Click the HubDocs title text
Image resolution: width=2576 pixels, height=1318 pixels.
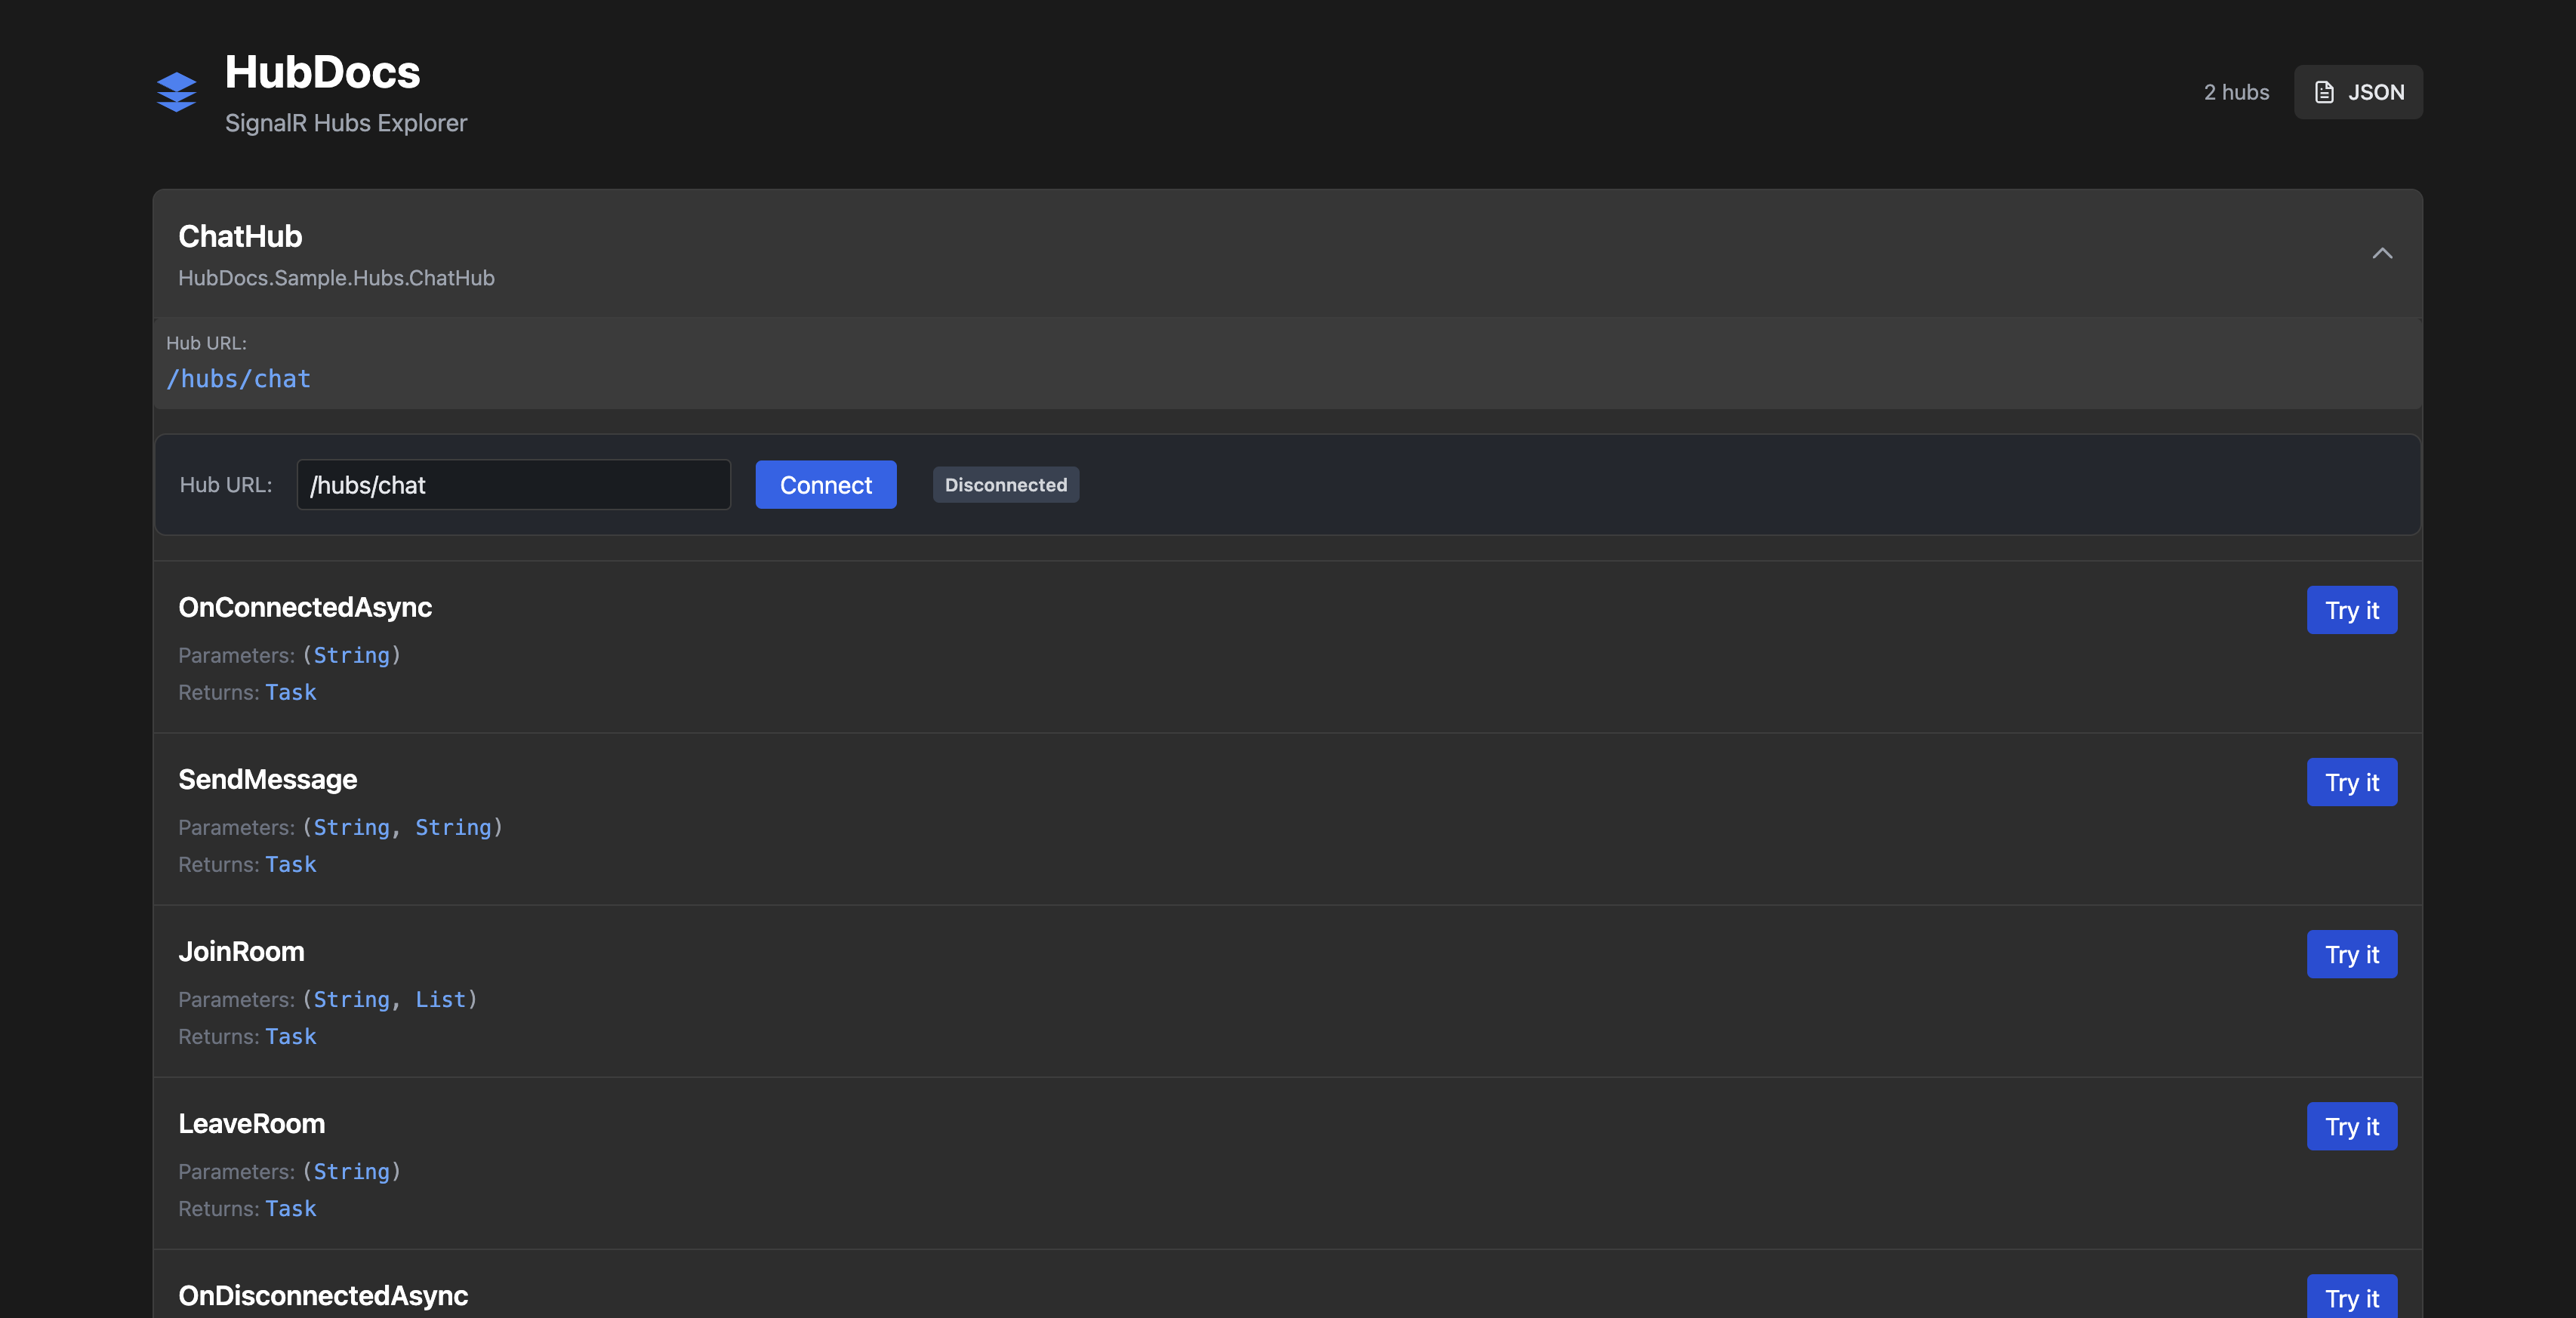pos(322,72)
